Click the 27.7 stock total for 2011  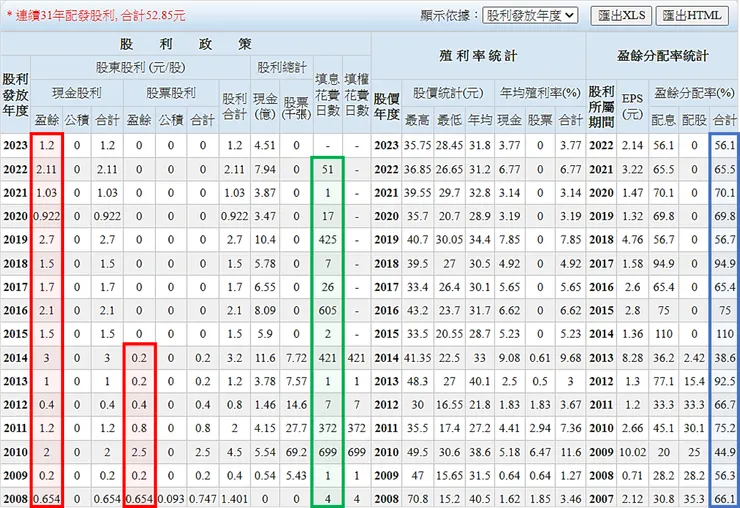tap(296, 428)
